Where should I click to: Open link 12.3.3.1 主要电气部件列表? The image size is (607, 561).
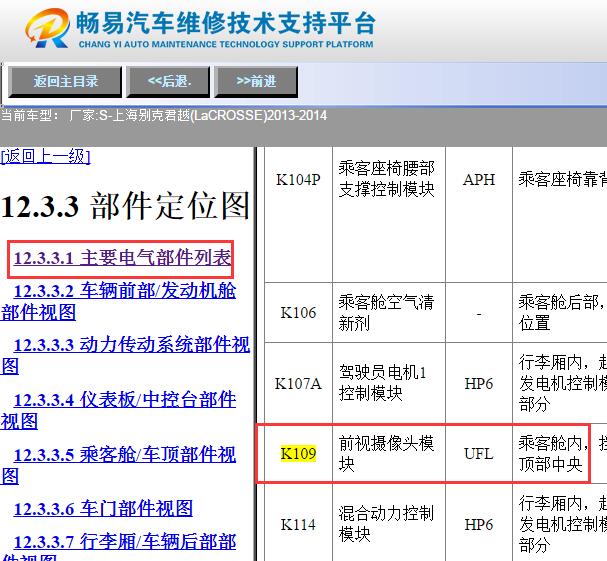click(x=122, y=258)
